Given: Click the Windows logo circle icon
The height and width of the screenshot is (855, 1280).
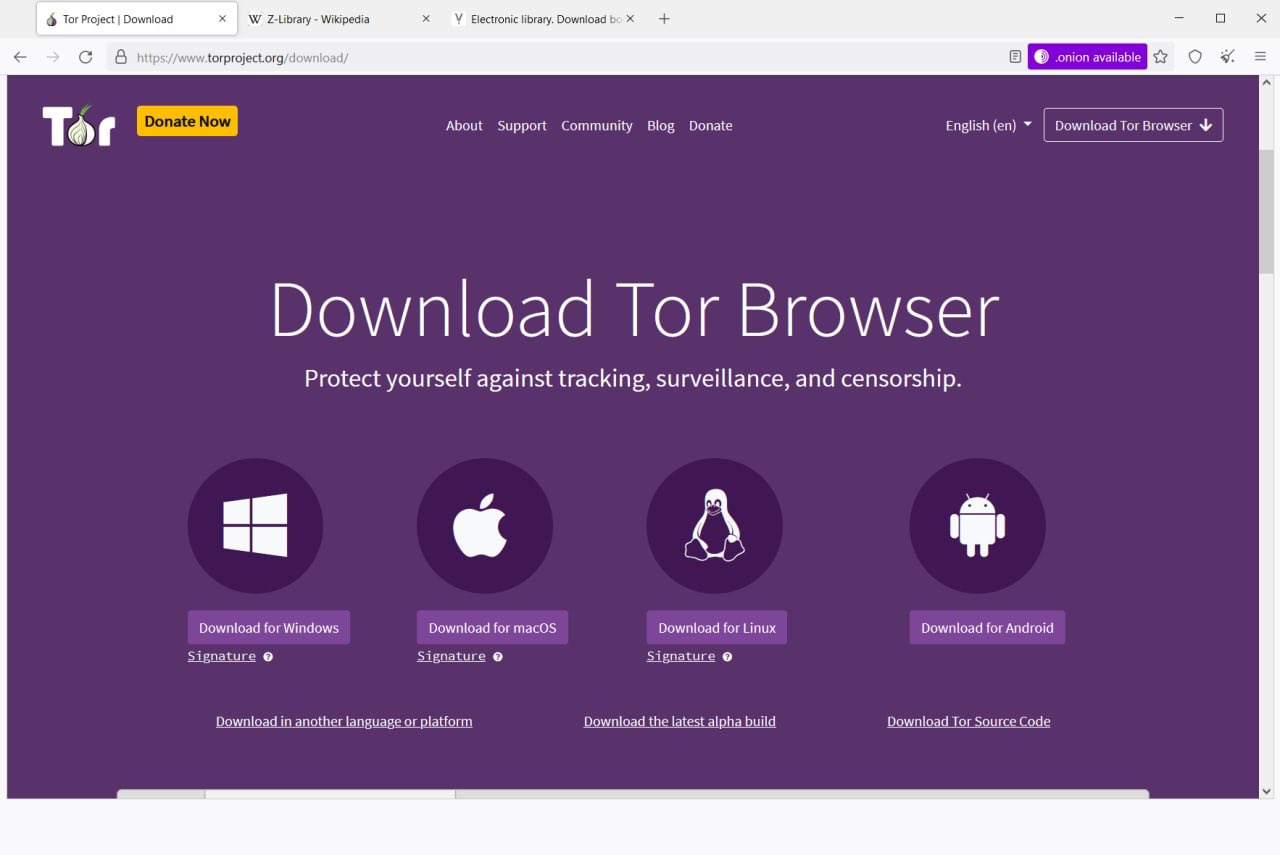Looking at the screenshot, I should point(255,525).
